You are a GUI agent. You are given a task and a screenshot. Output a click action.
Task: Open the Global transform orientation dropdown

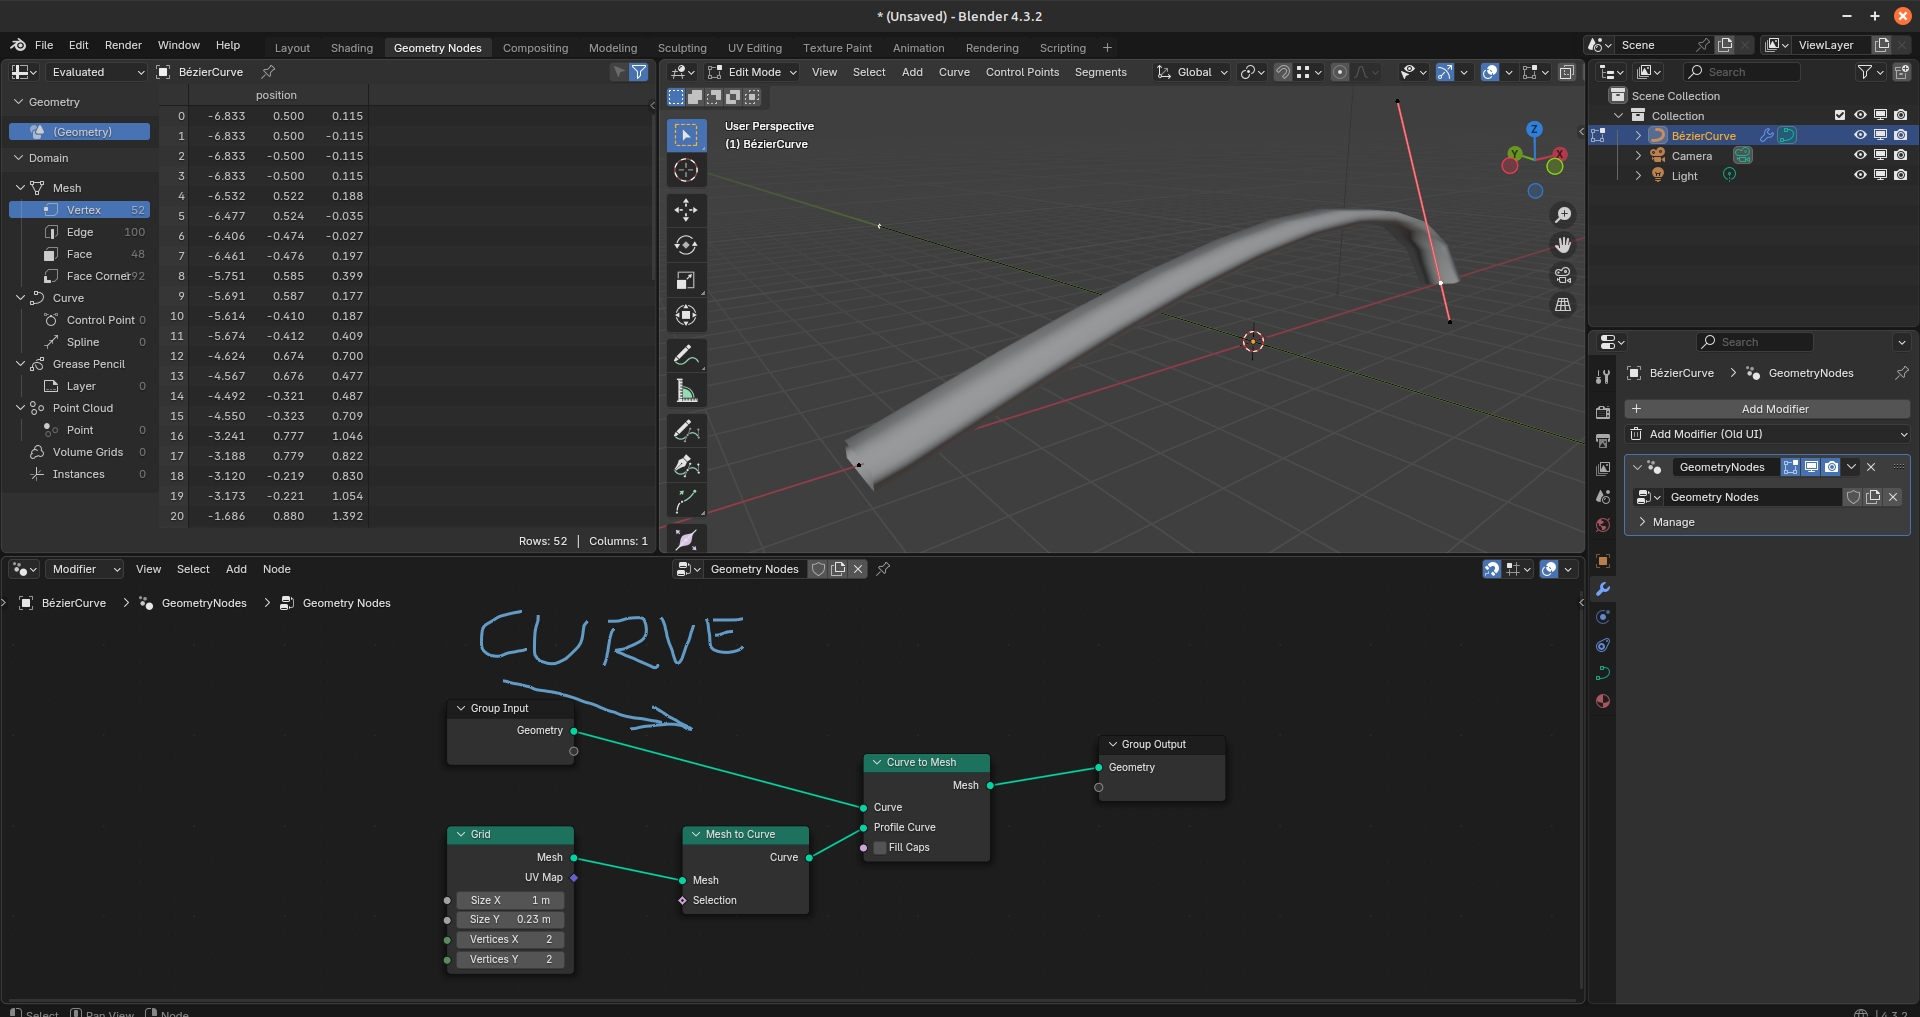(x=1193, y=72)
